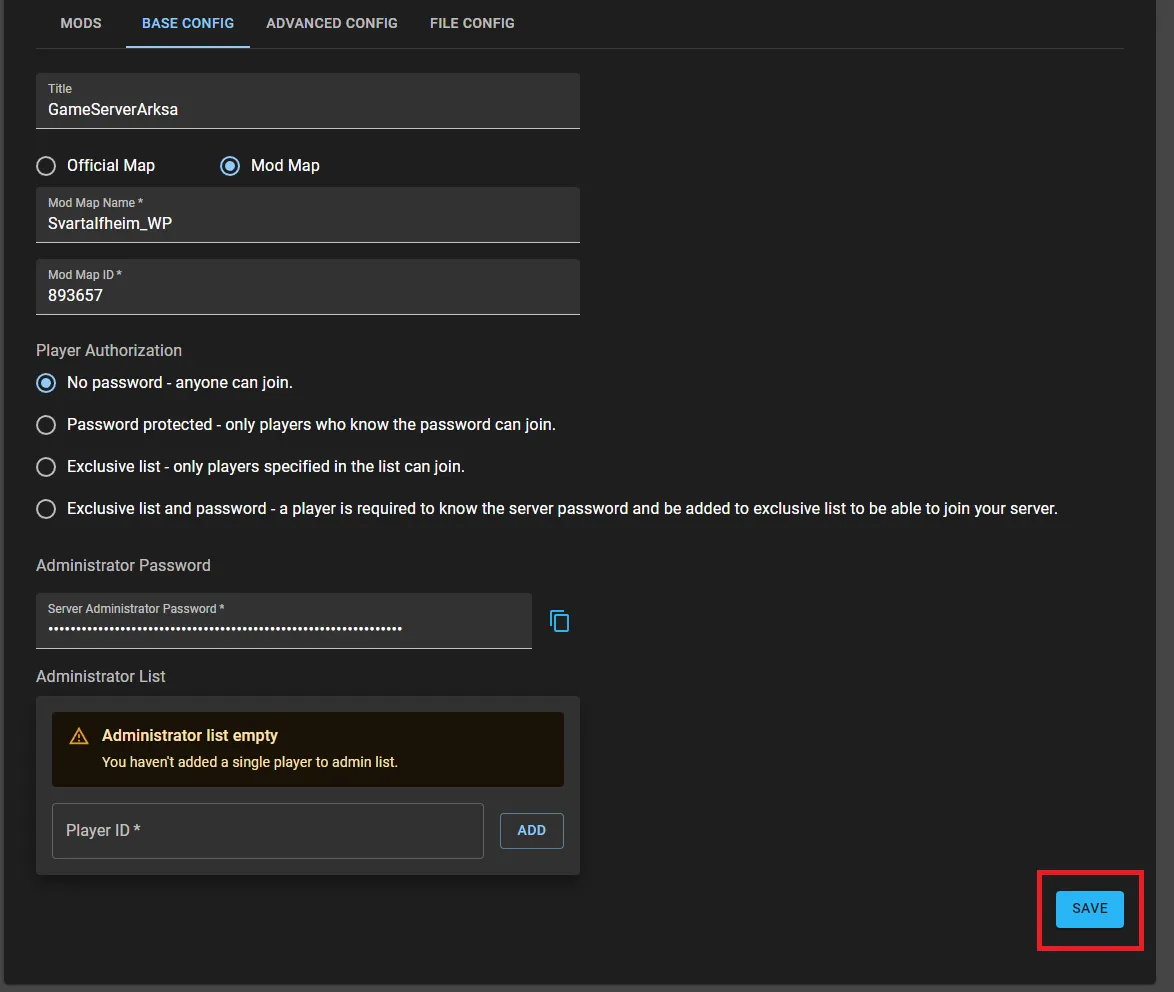The width and height of the screenshot is (1174, 992).
Task: Copy the server administrator password
Action: 559,621
